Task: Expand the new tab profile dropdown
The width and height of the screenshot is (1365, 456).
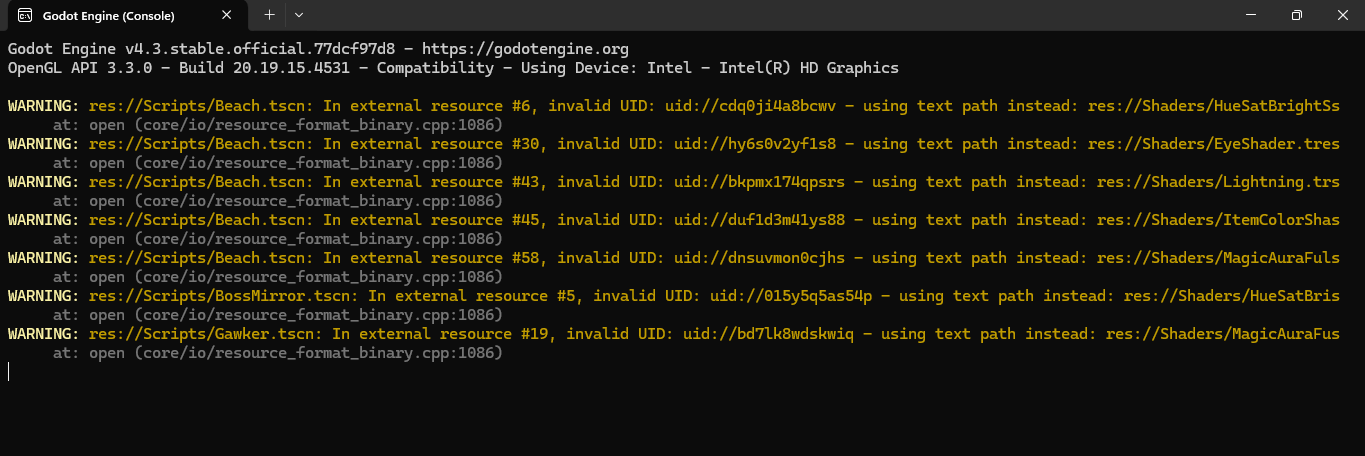Action: click(x=299, y=15)
